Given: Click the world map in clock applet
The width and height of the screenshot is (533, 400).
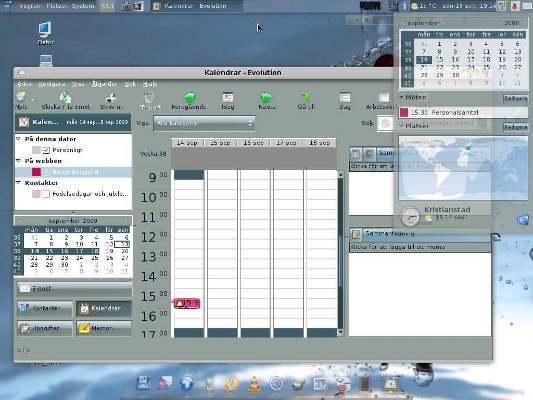Looking at the screenshot, I should pyautogui.click(x=463, y=168).
